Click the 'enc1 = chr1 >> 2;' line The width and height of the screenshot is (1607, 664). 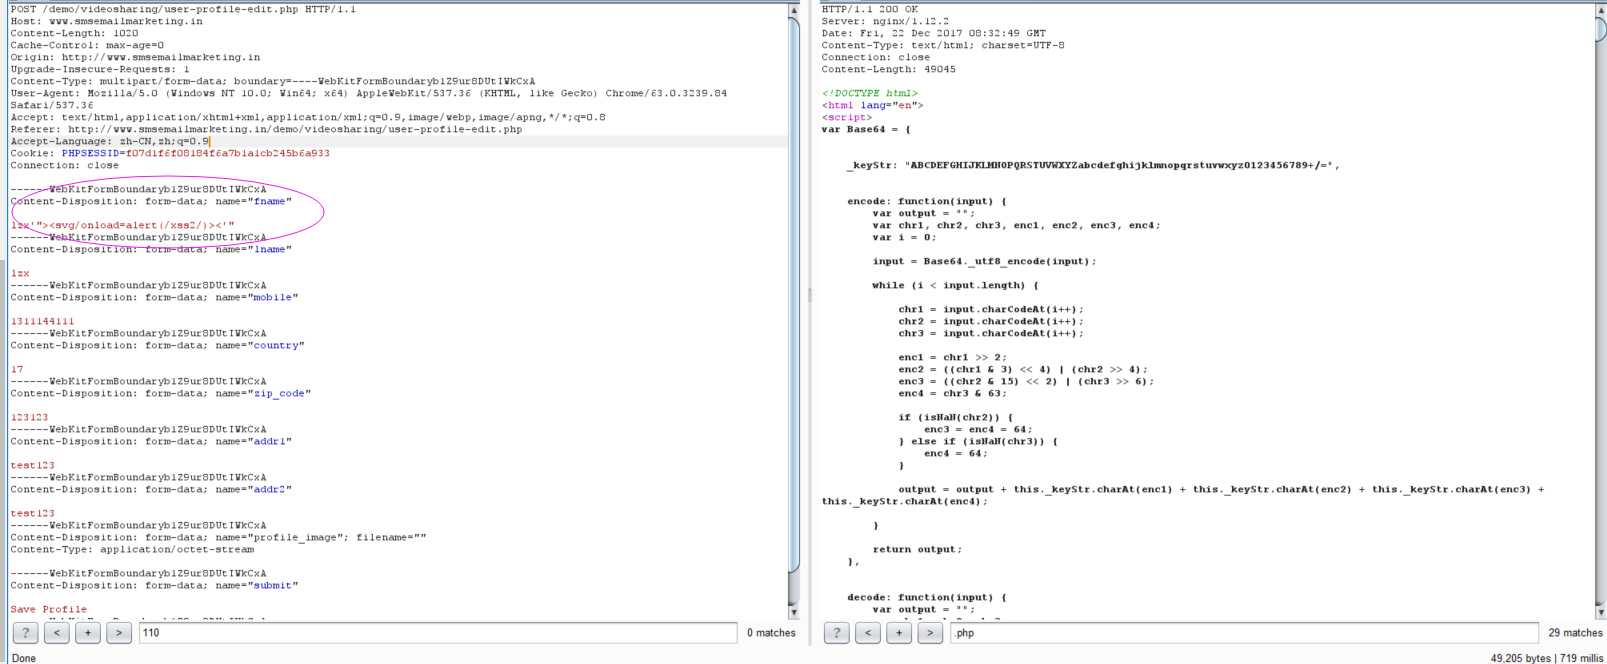tap(952, 357)
